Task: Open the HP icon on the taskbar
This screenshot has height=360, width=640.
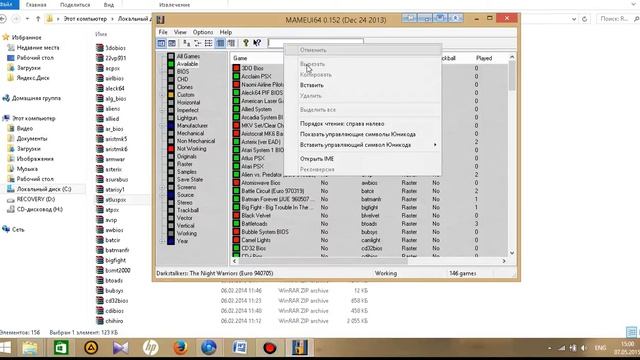Action: (151, 348)
